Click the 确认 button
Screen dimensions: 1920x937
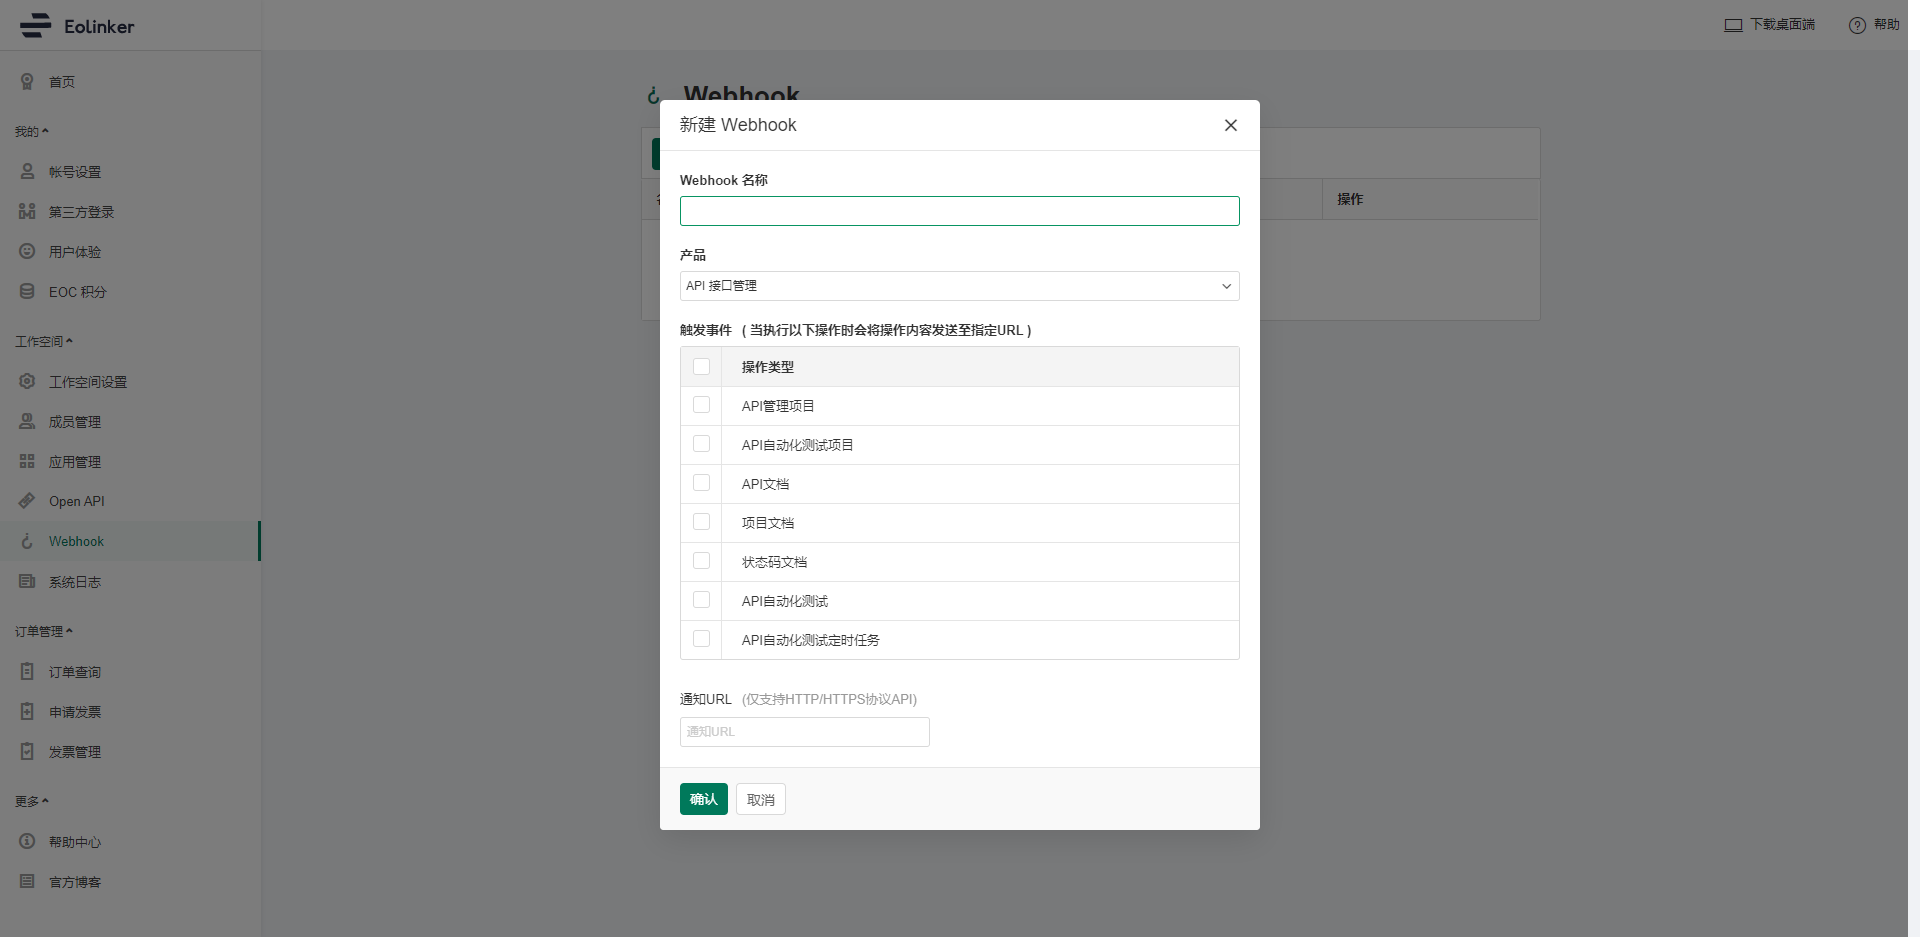pos(704,799)
